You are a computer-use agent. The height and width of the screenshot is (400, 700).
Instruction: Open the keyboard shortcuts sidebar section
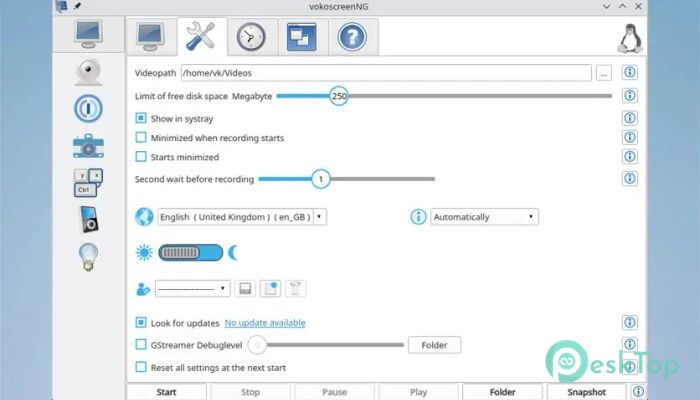88,182
